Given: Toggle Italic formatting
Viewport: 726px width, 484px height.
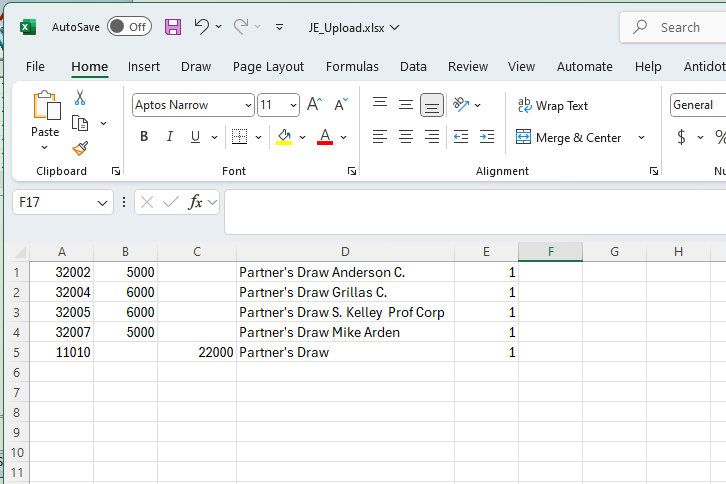Looking at the screenshot, I should tap(170, 136).
